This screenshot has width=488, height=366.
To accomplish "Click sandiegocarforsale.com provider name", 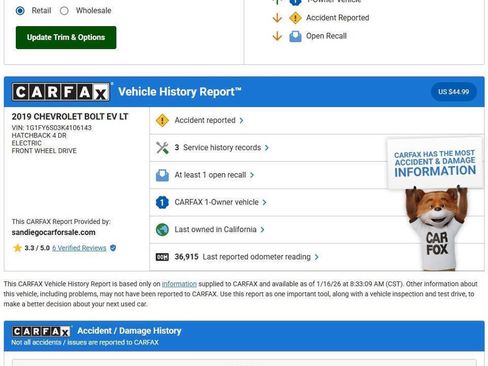I will point(53,232).
